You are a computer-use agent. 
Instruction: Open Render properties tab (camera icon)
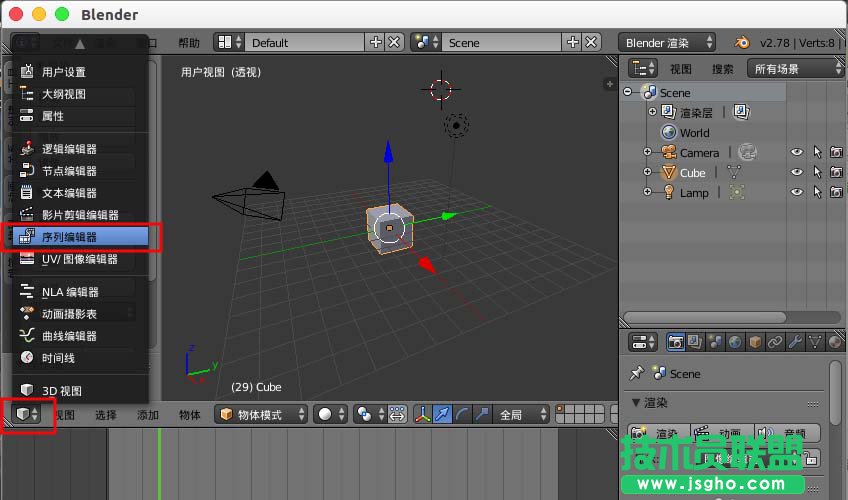point(675,342)
